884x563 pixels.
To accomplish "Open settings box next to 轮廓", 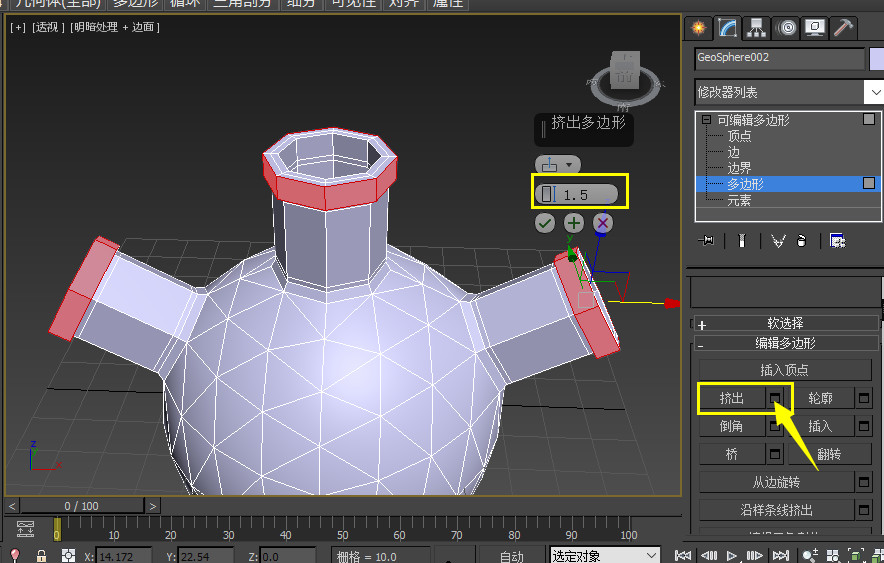I will click(864, 398).
